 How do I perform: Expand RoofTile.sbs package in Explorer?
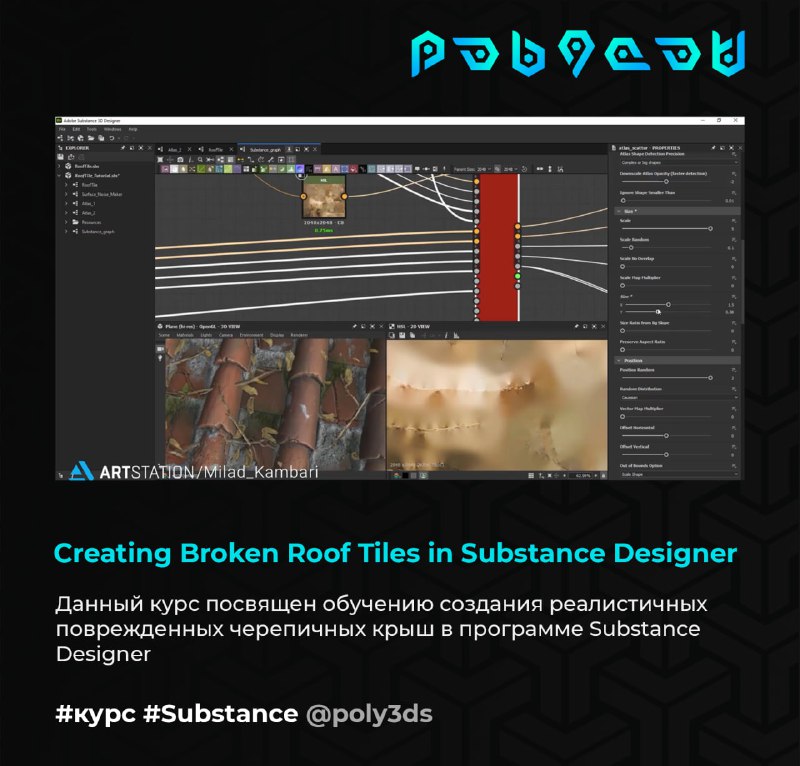tap(60, 166)
